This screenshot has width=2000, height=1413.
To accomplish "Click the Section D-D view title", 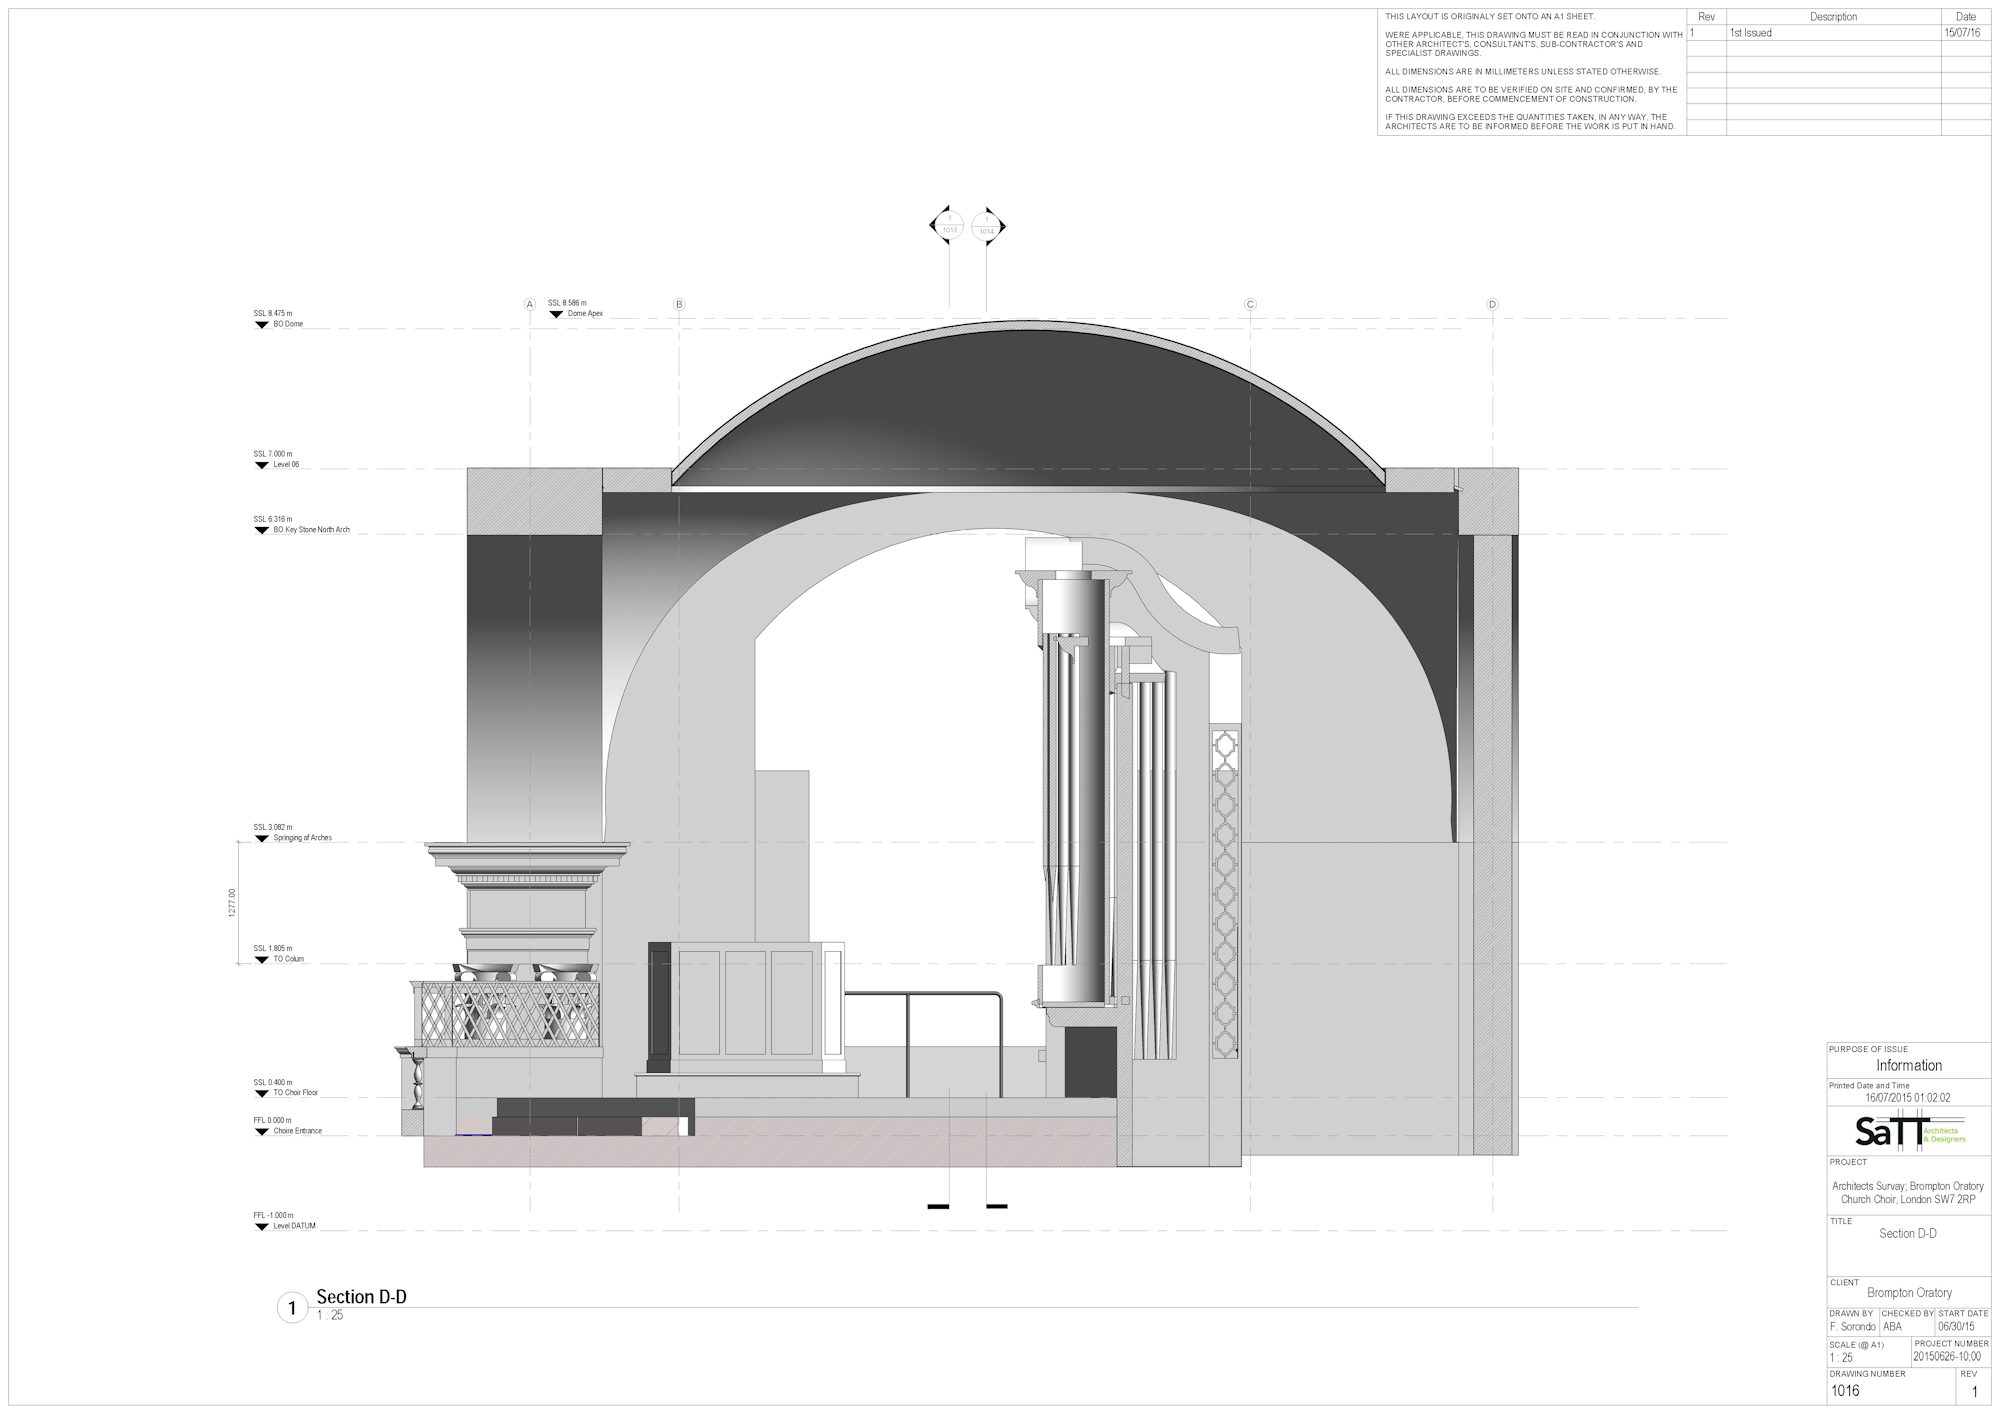I will [x=361, y=1297].
